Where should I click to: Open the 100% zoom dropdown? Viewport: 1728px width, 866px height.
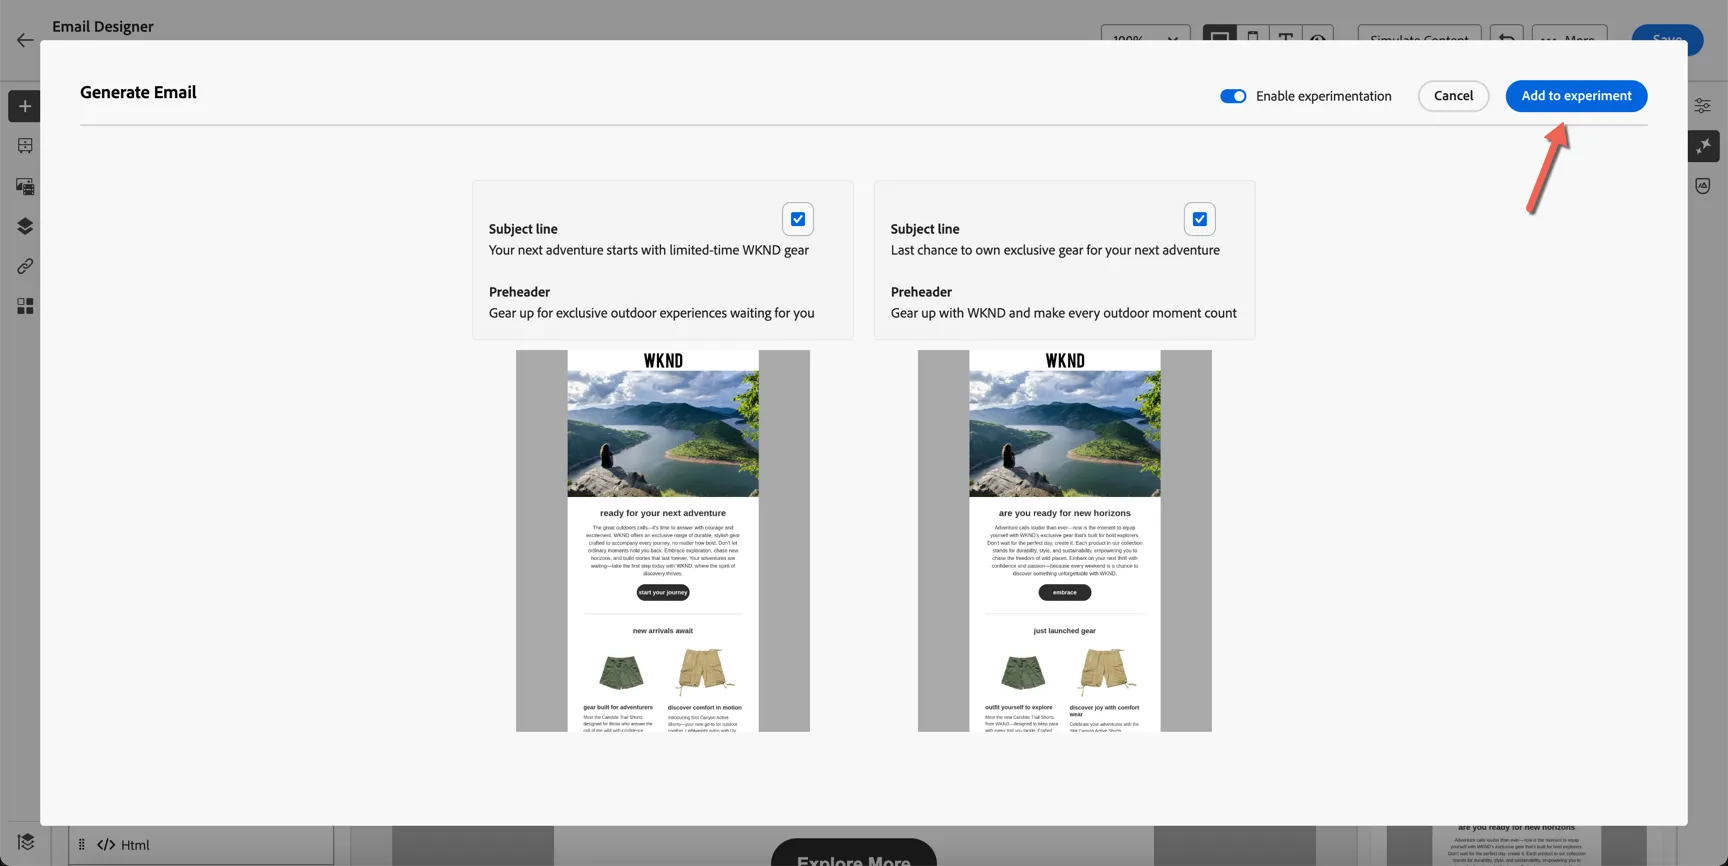pos(1146,38)
